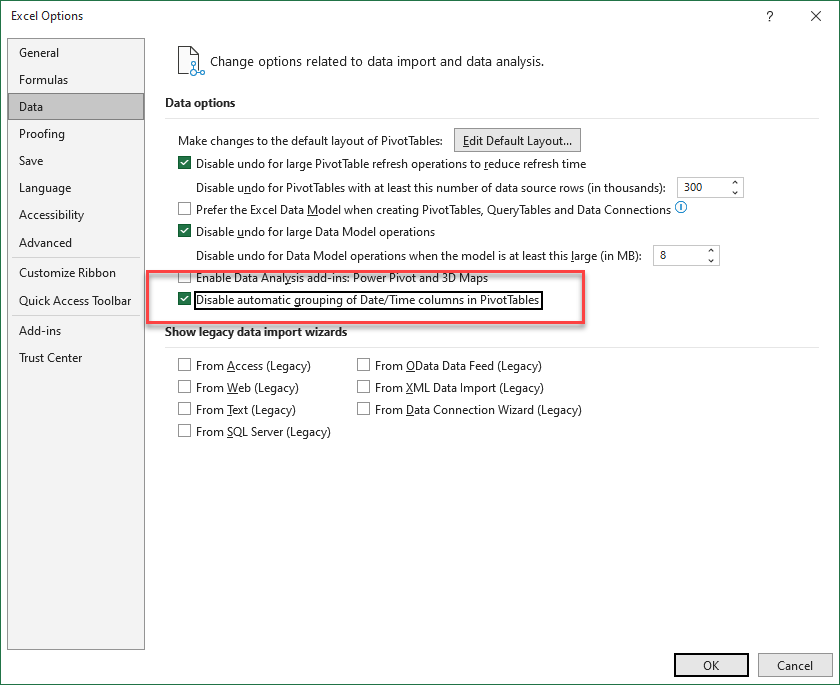
Task: Check From Web (Legacy) import wizard
Action: (184, 388)
